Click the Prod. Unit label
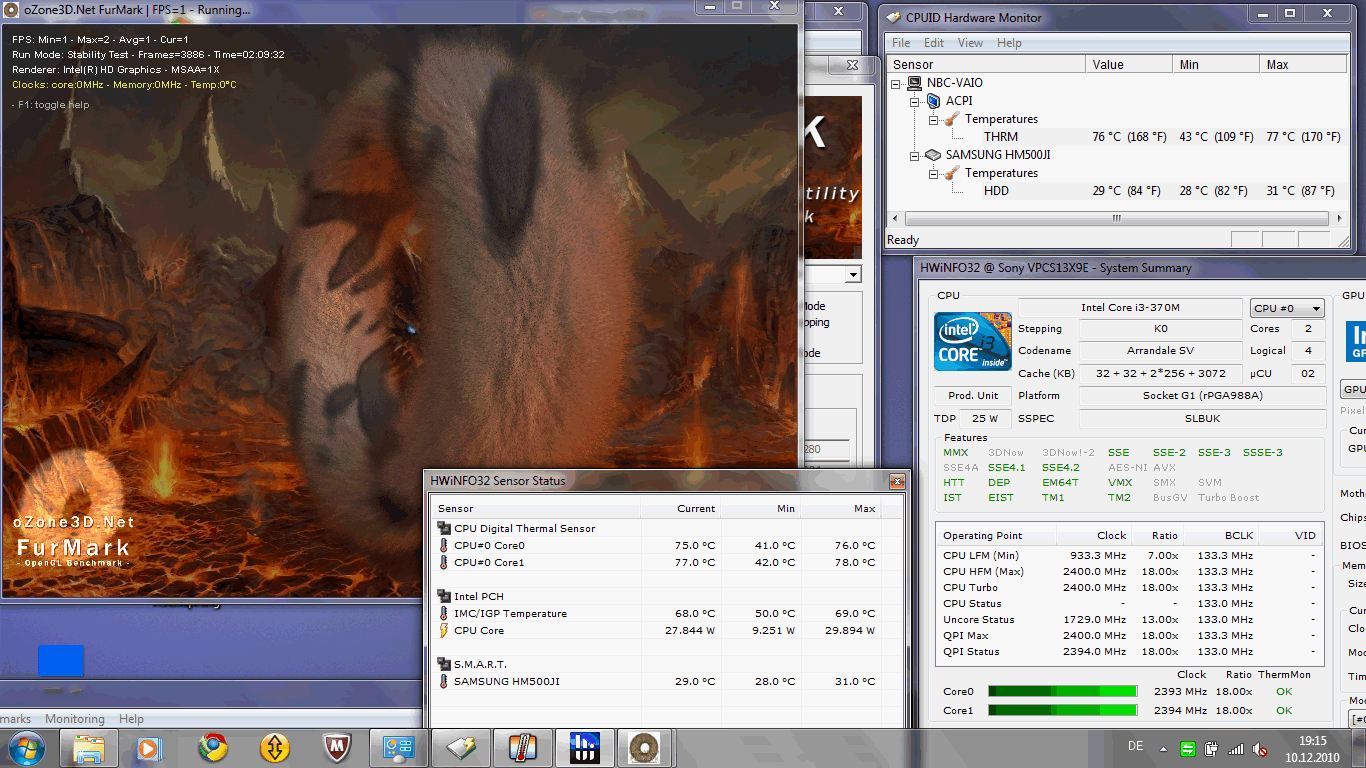The image size is (1366, 768). point(973,396)
